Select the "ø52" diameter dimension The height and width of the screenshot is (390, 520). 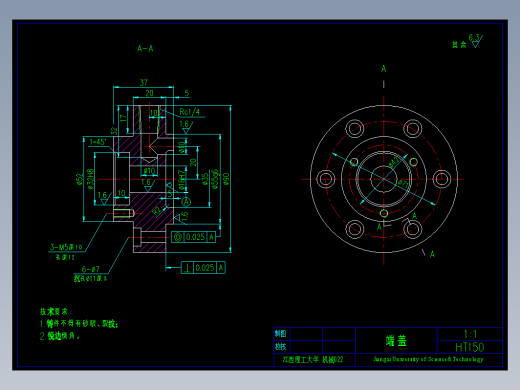click(x=79, y=178)
